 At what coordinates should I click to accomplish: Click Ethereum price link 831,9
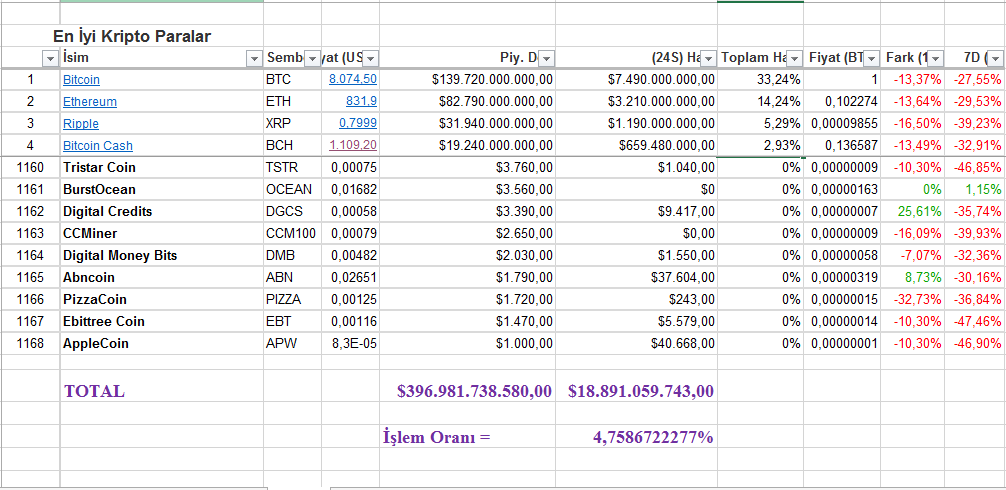click(362, 101)
